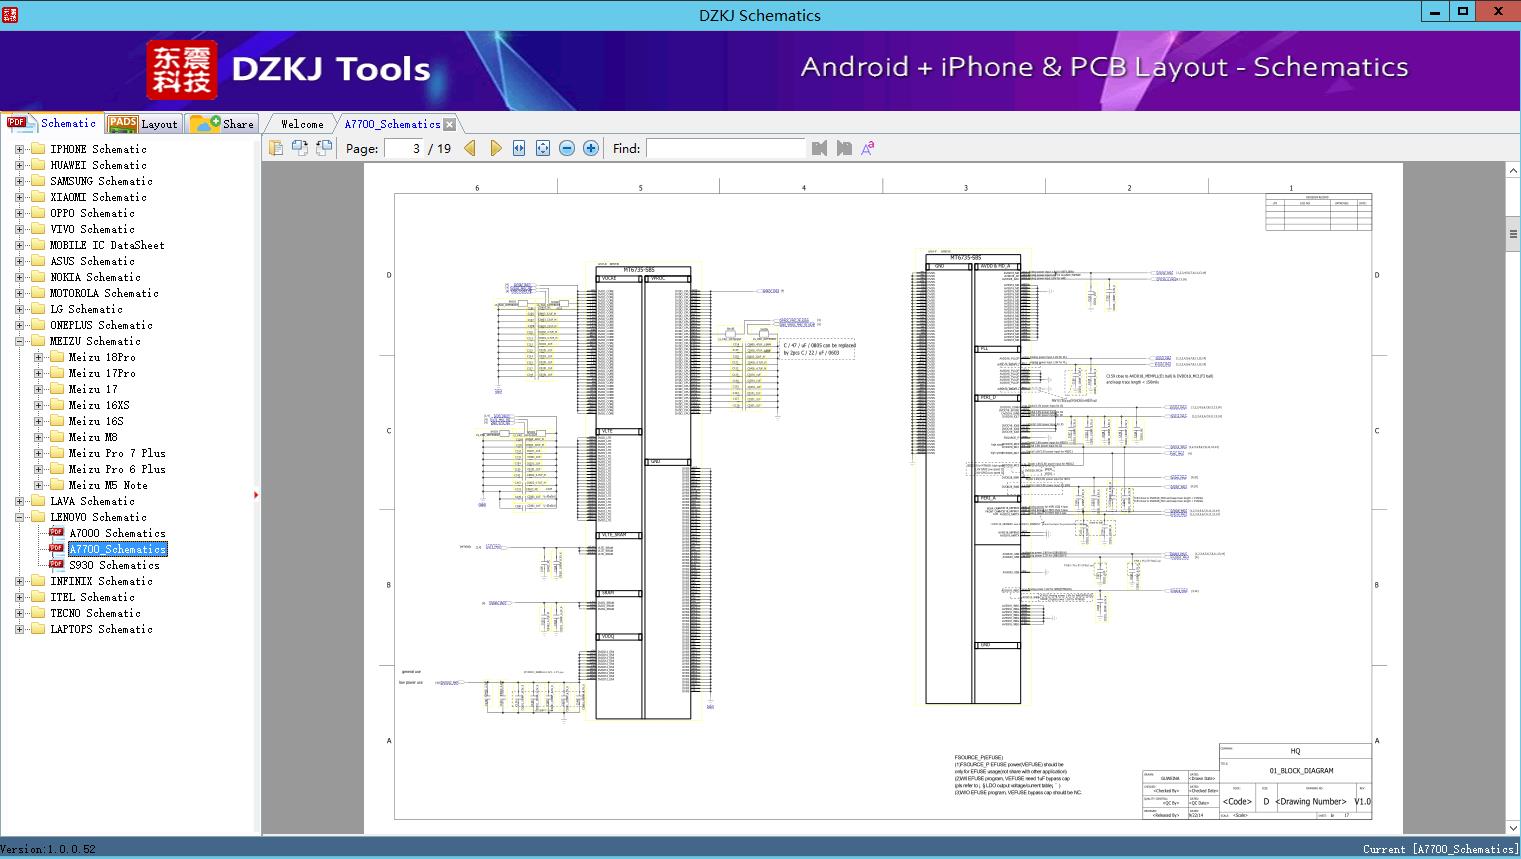Click the document vertical scrollbar thumb
The width and height of the screenshot is (1521, 859).
[1513, 235]
